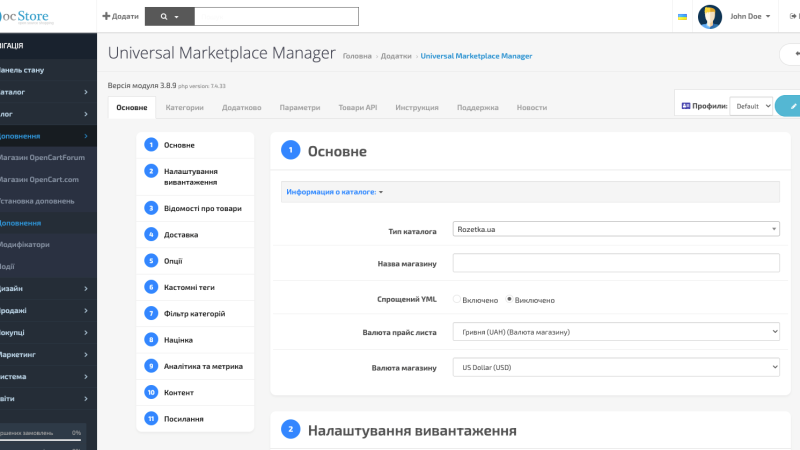Switch to the Додатково tab
This screenshot has height=450, width=800.
click(x=241, y=108)
